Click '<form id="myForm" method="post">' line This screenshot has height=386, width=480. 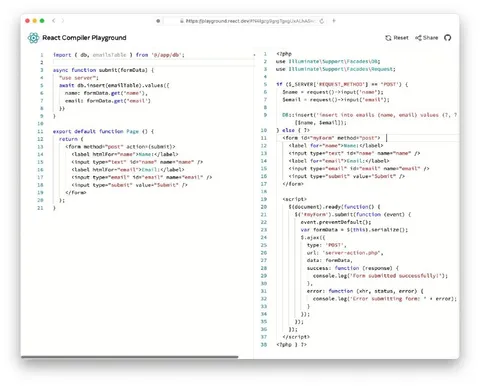[331, 138]
